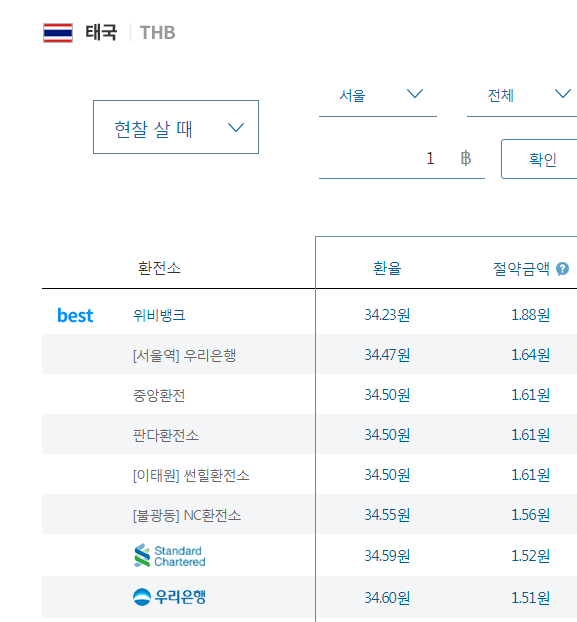
Task: Click the savings amount help question icon
Action: click(562, 269)
